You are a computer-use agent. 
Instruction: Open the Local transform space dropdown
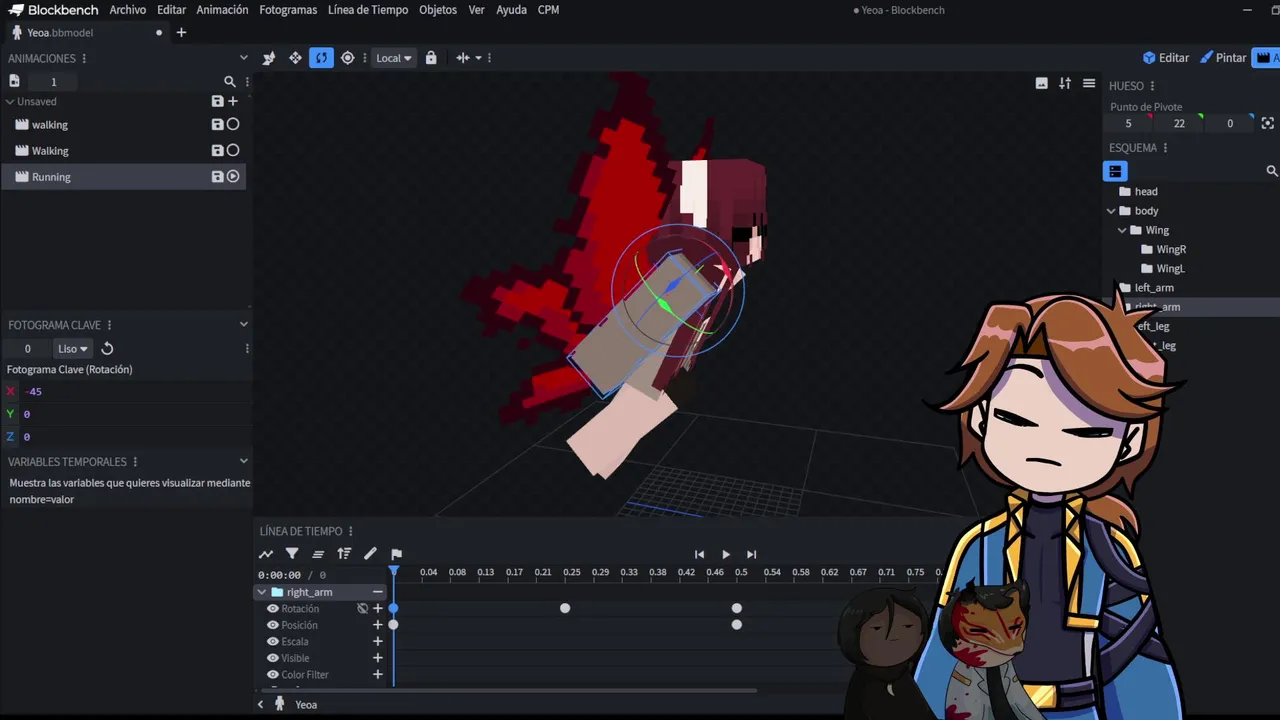click(393, 58)
